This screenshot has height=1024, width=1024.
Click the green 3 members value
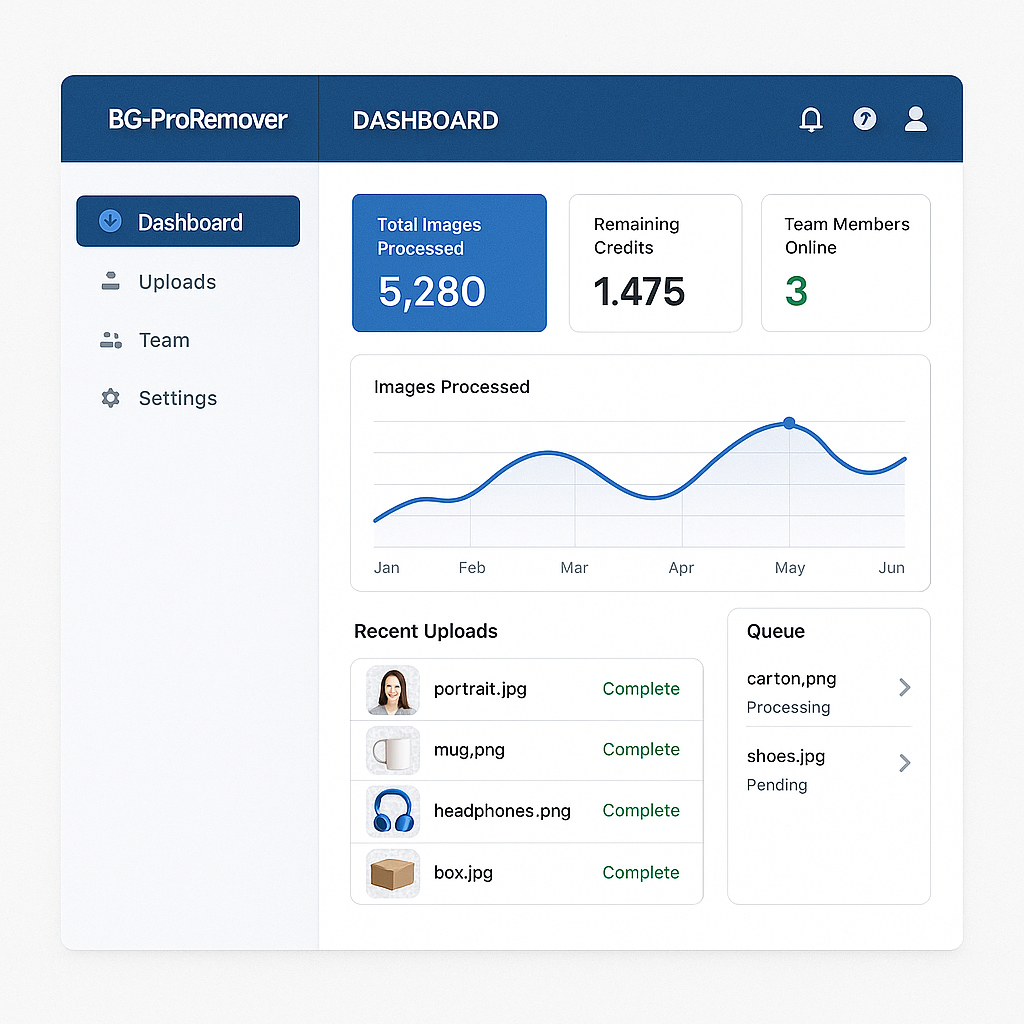click(796, 291)
